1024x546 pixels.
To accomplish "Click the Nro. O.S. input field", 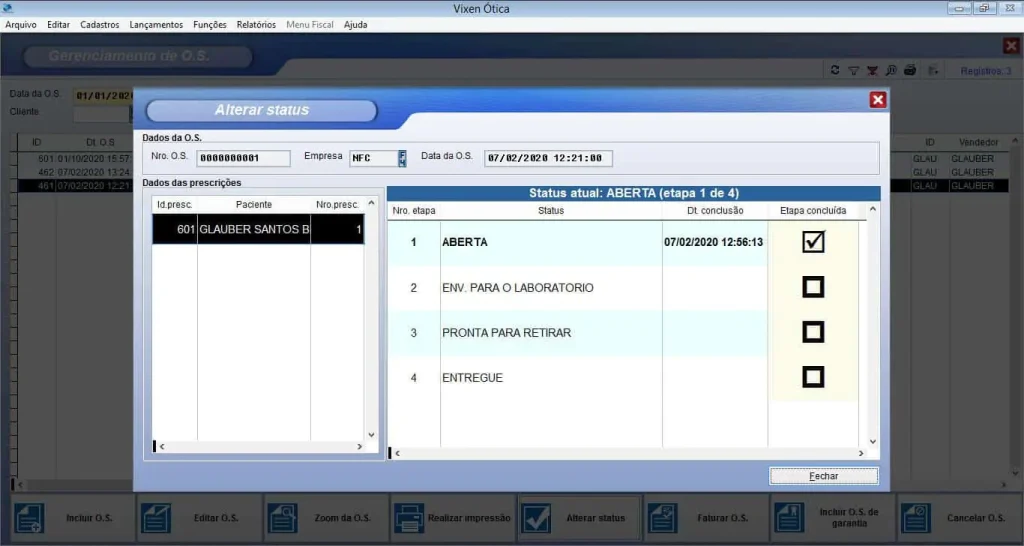I will point(243,158).
